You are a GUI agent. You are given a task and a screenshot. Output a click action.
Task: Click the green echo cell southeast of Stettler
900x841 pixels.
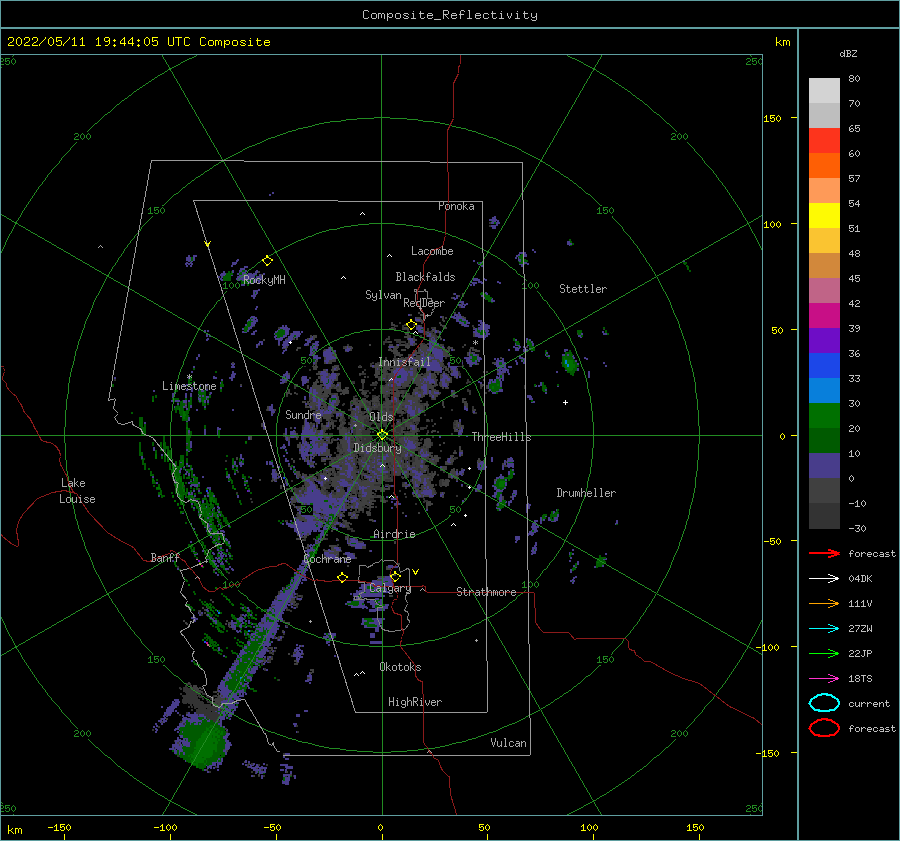pos(569,363)
